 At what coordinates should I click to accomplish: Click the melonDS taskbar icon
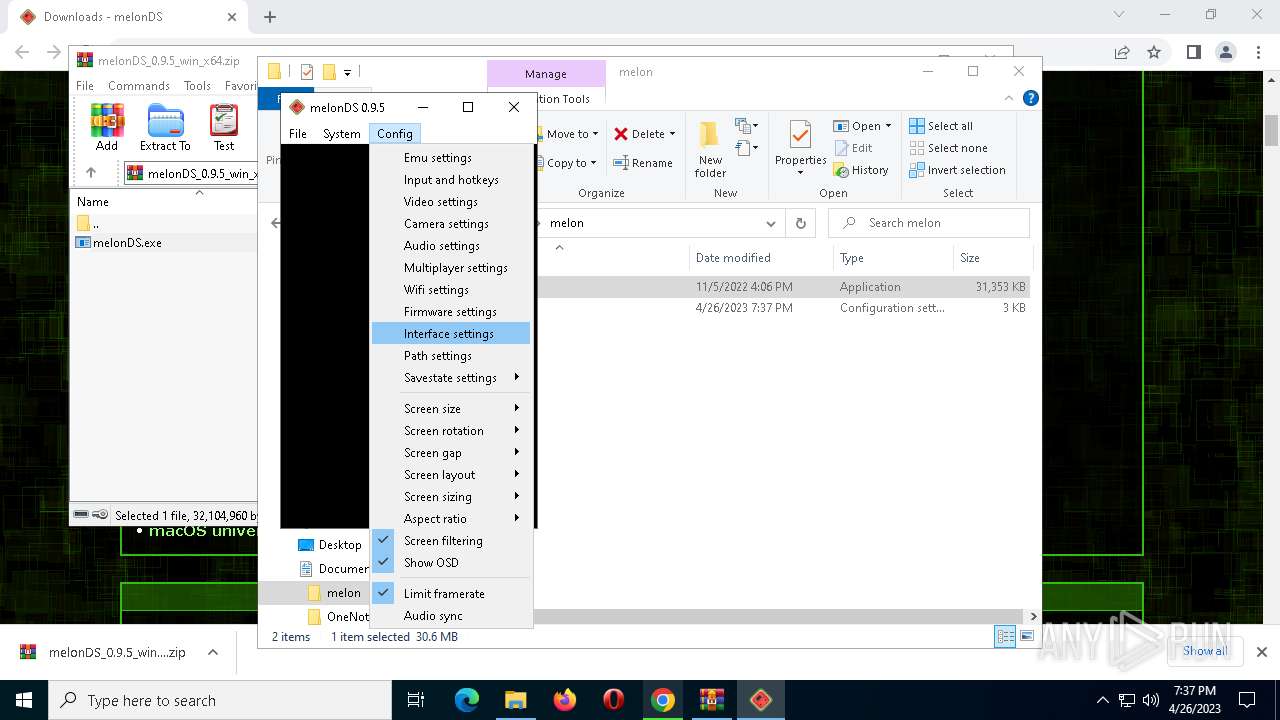tap(761, 700)
